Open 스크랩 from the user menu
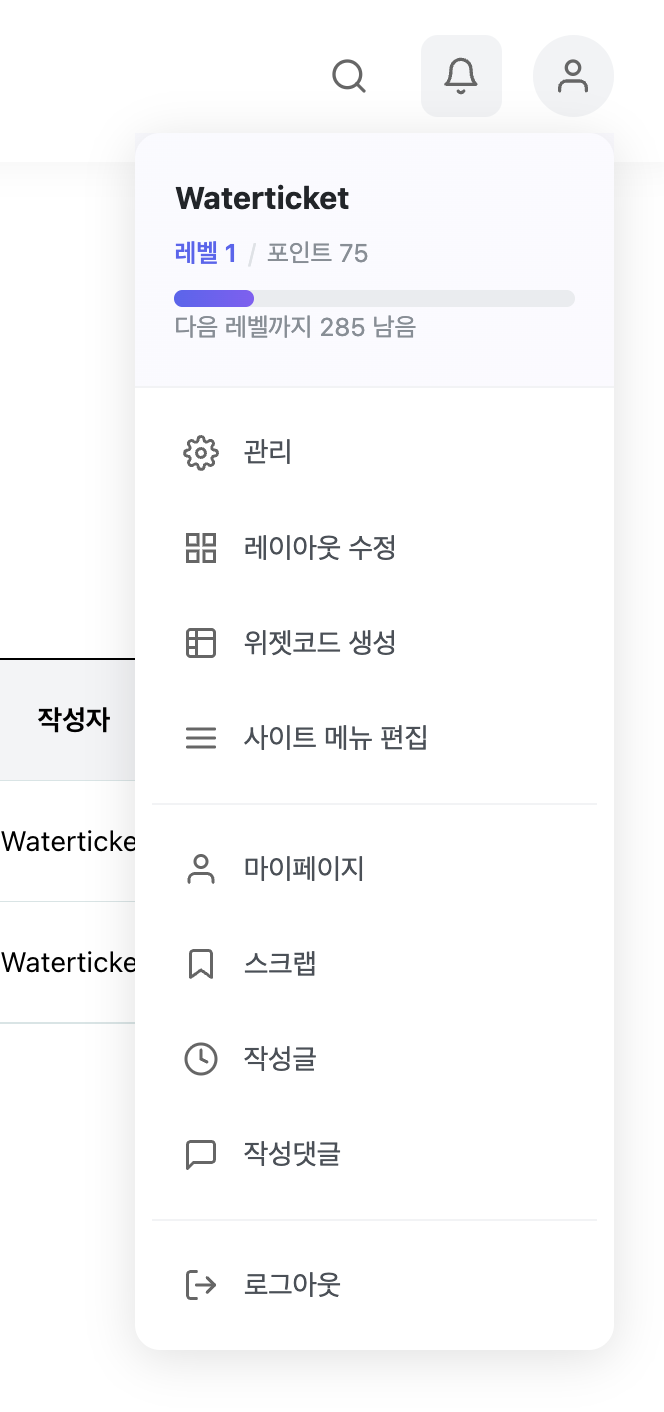This screenshot has height=1412, width=664. 278,963
